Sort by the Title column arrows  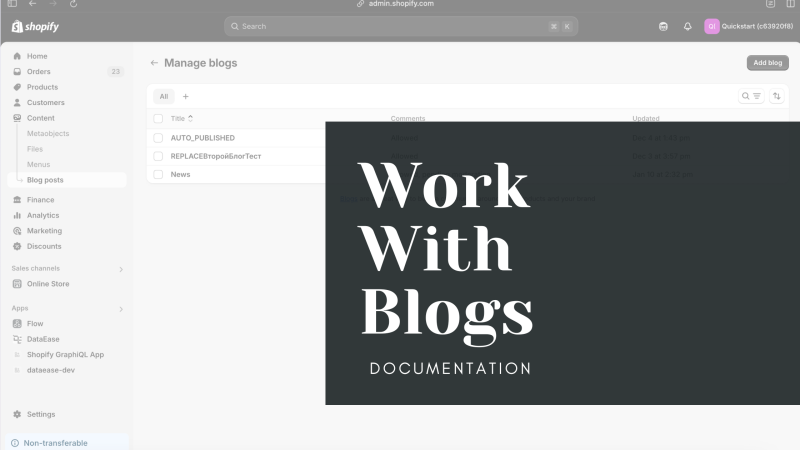point(190,118)
